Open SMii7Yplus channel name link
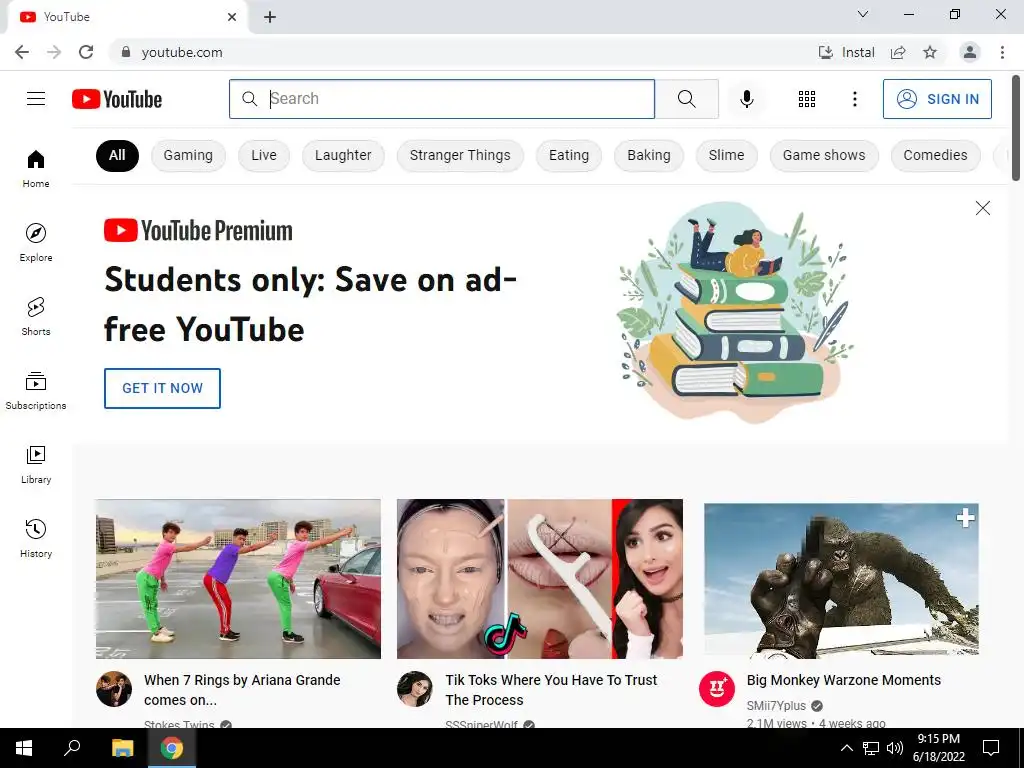Image resolution: width=1024 pixels, height=768 pixels. 776,705
